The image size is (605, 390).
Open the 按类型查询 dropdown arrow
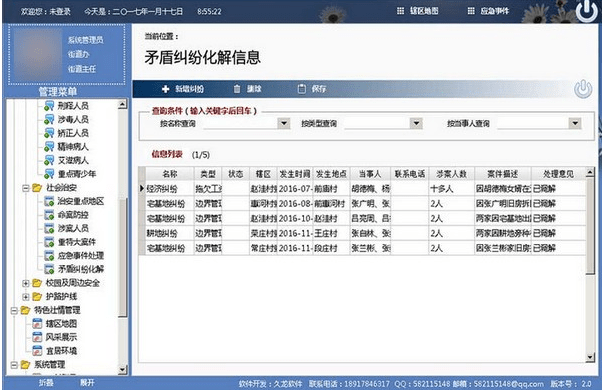(416, 123)
